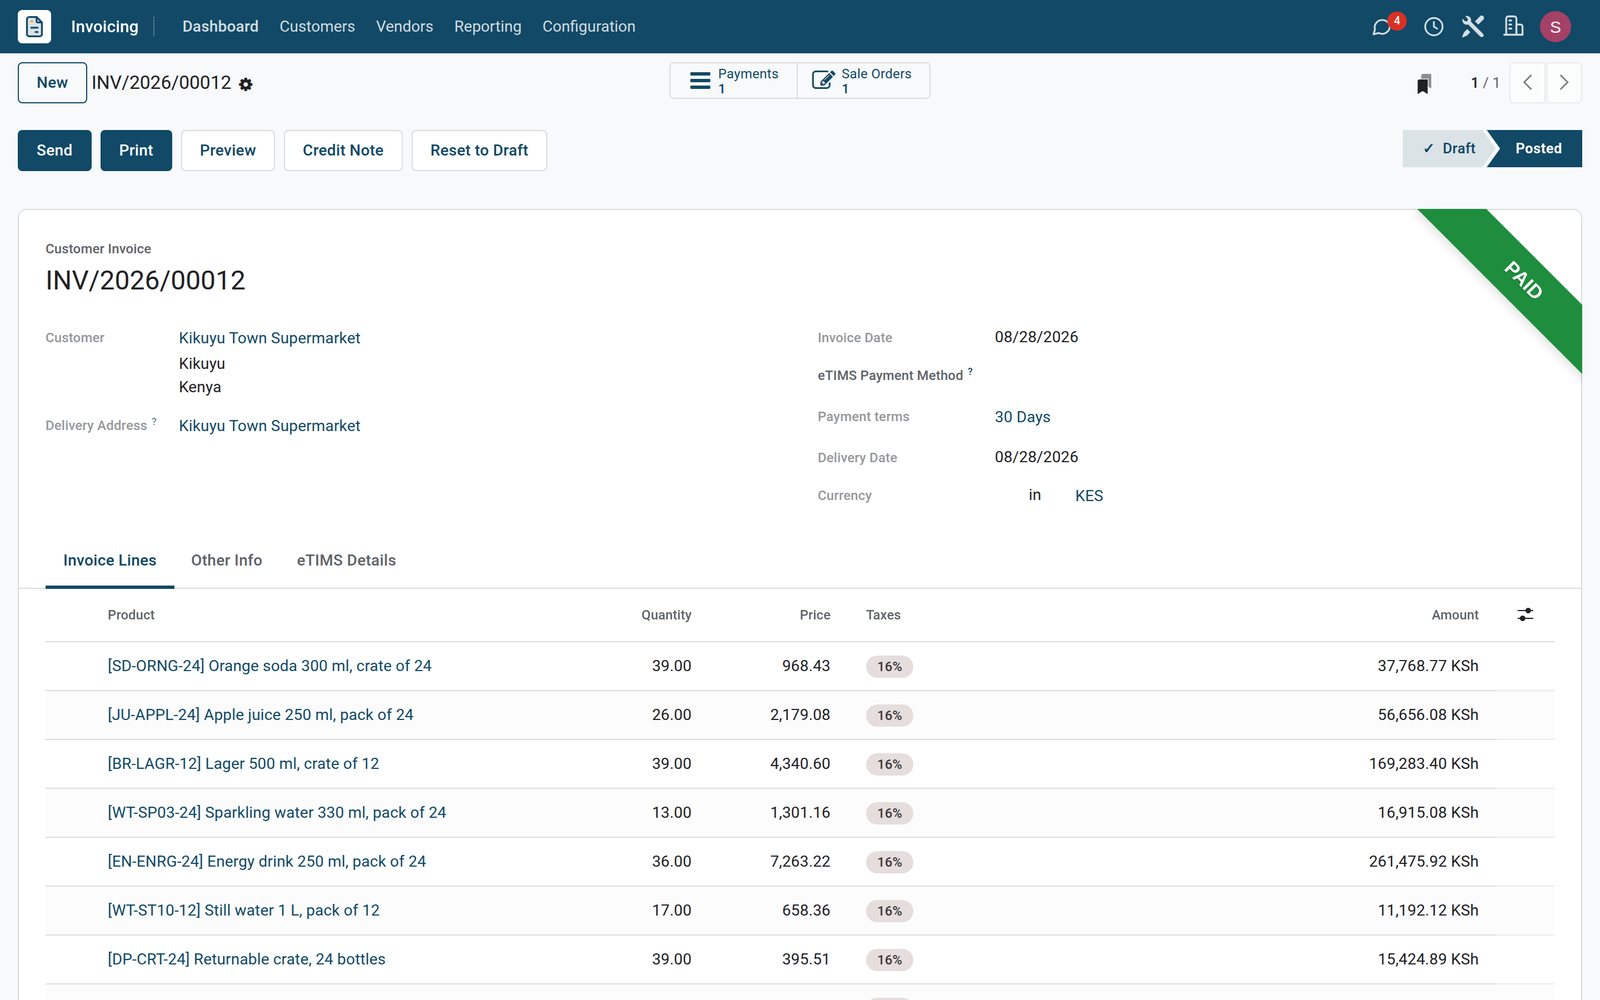Click the Orange soda 300 ml product
This screenshot has width=1600, height=1000.
pyautogui.click(x=270, y=666)
